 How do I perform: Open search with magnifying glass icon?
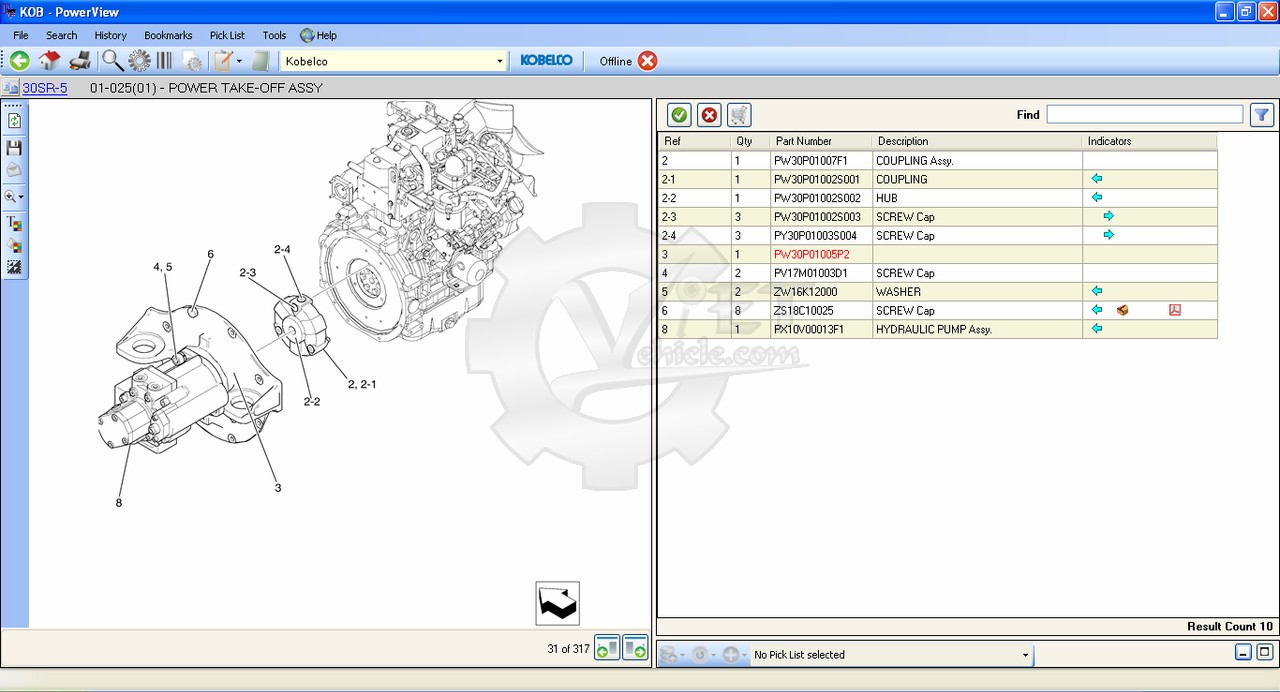tap(113, 61)
